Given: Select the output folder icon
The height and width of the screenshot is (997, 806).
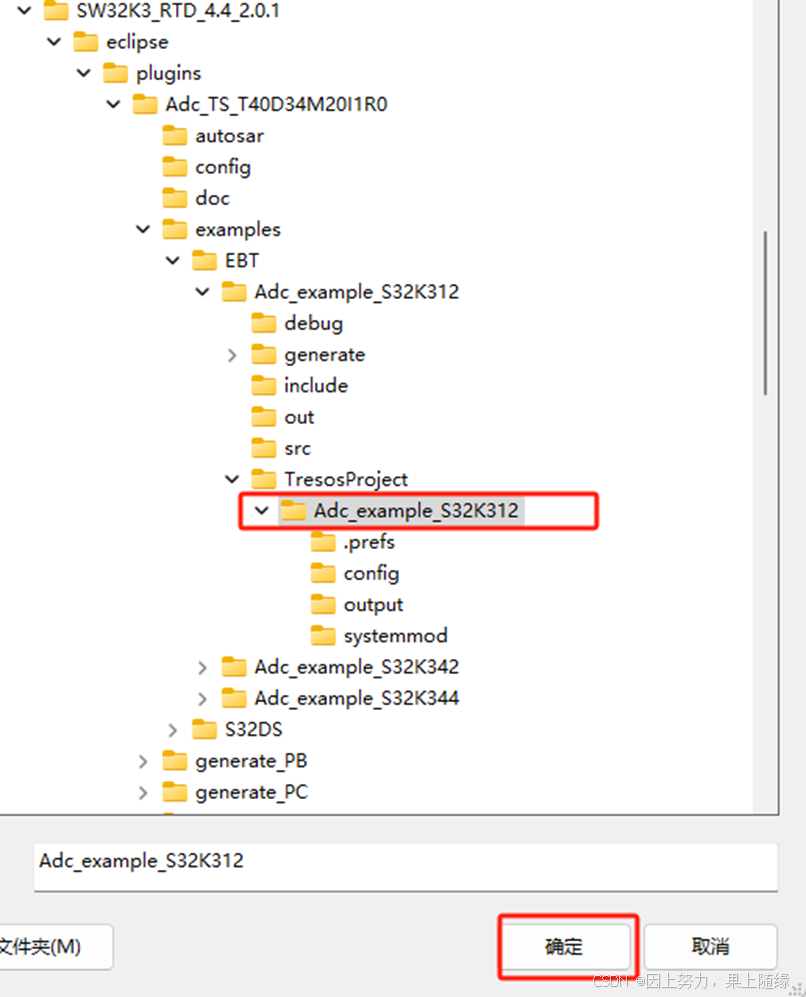Looking at the screenshot, I should point(323,605).
